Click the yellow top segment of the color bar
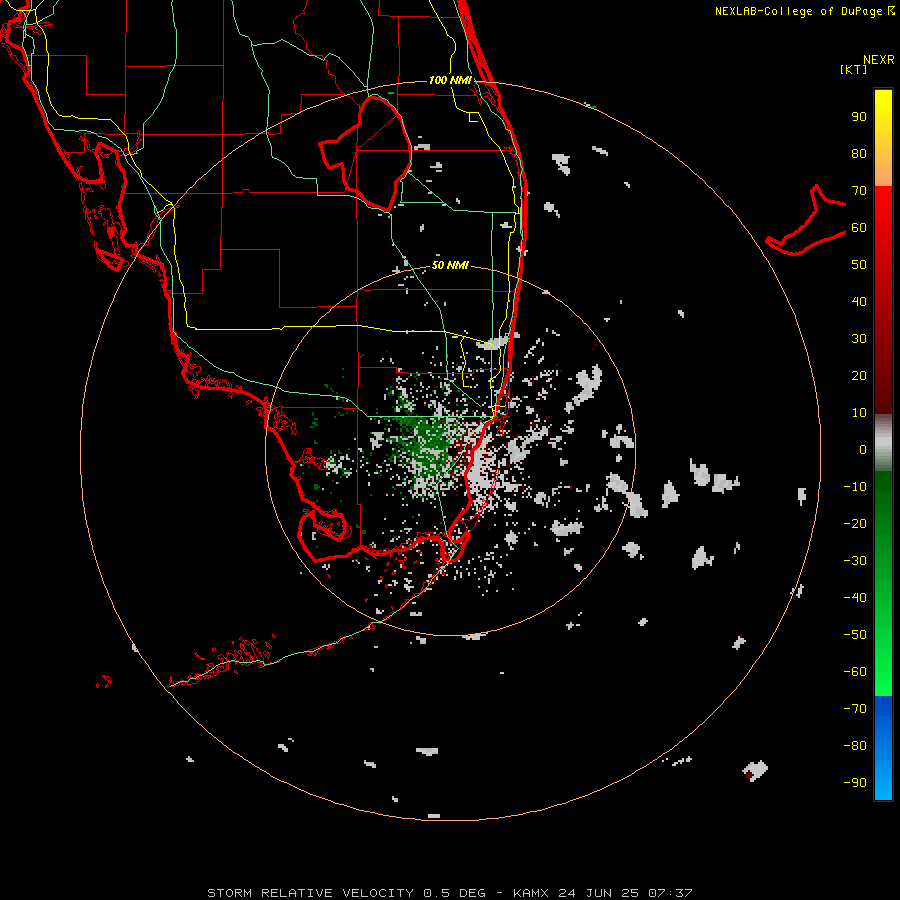 pos(883,138)
